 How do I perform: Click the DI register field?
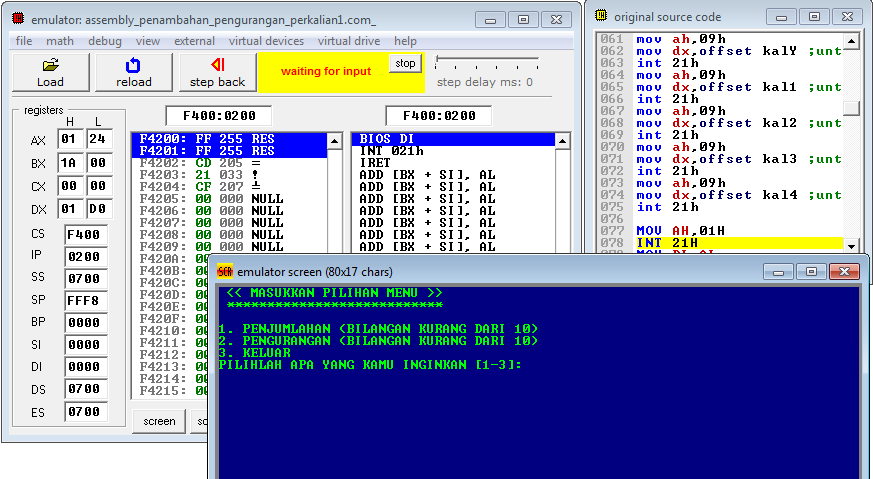(x=86, y=366)
